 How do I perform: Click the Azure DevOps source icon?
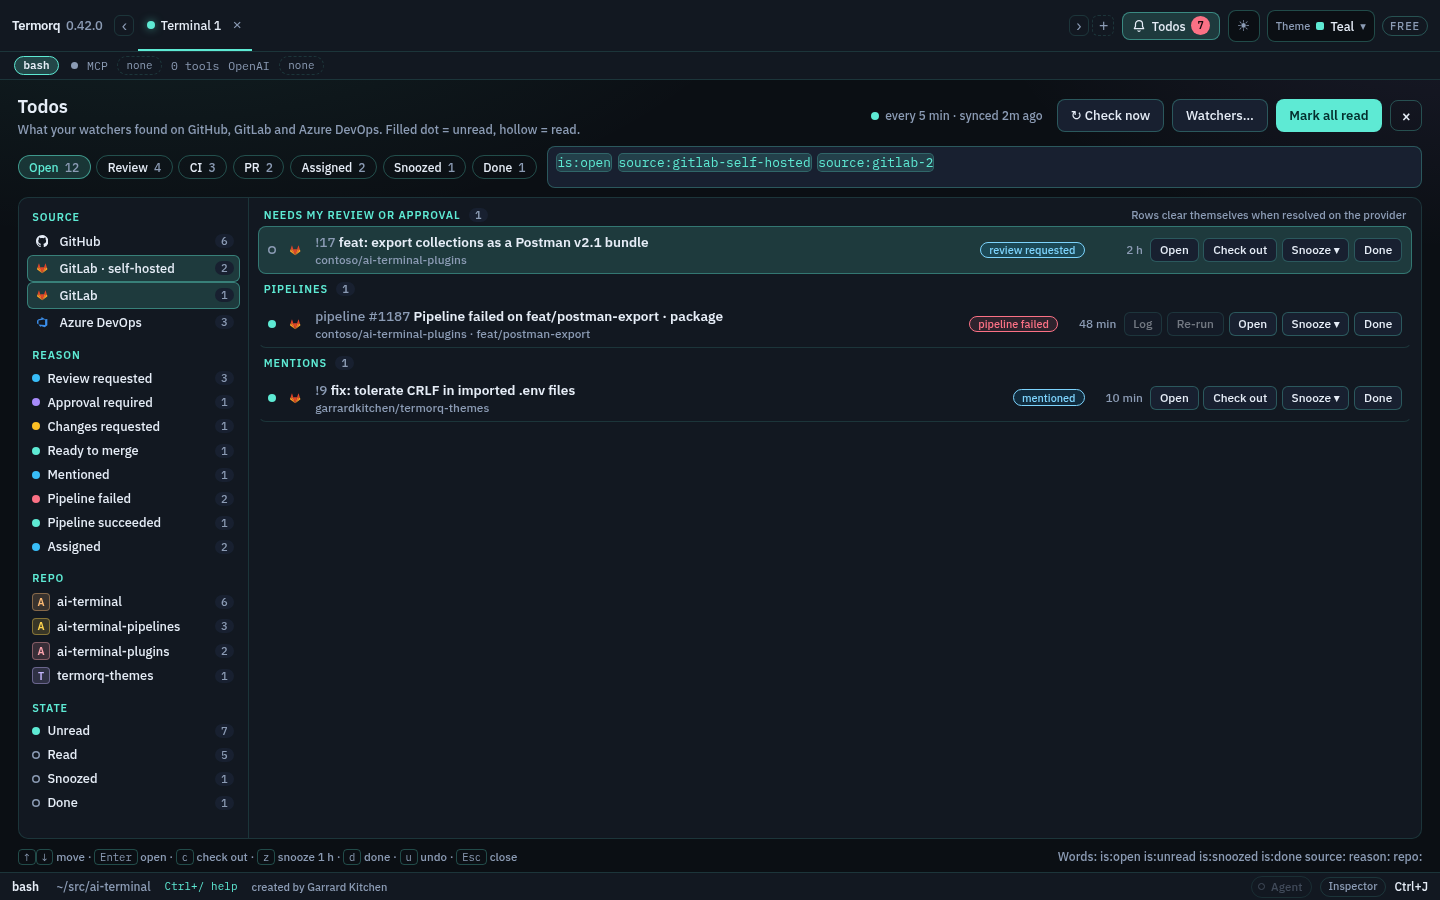[x=42, y=322]
